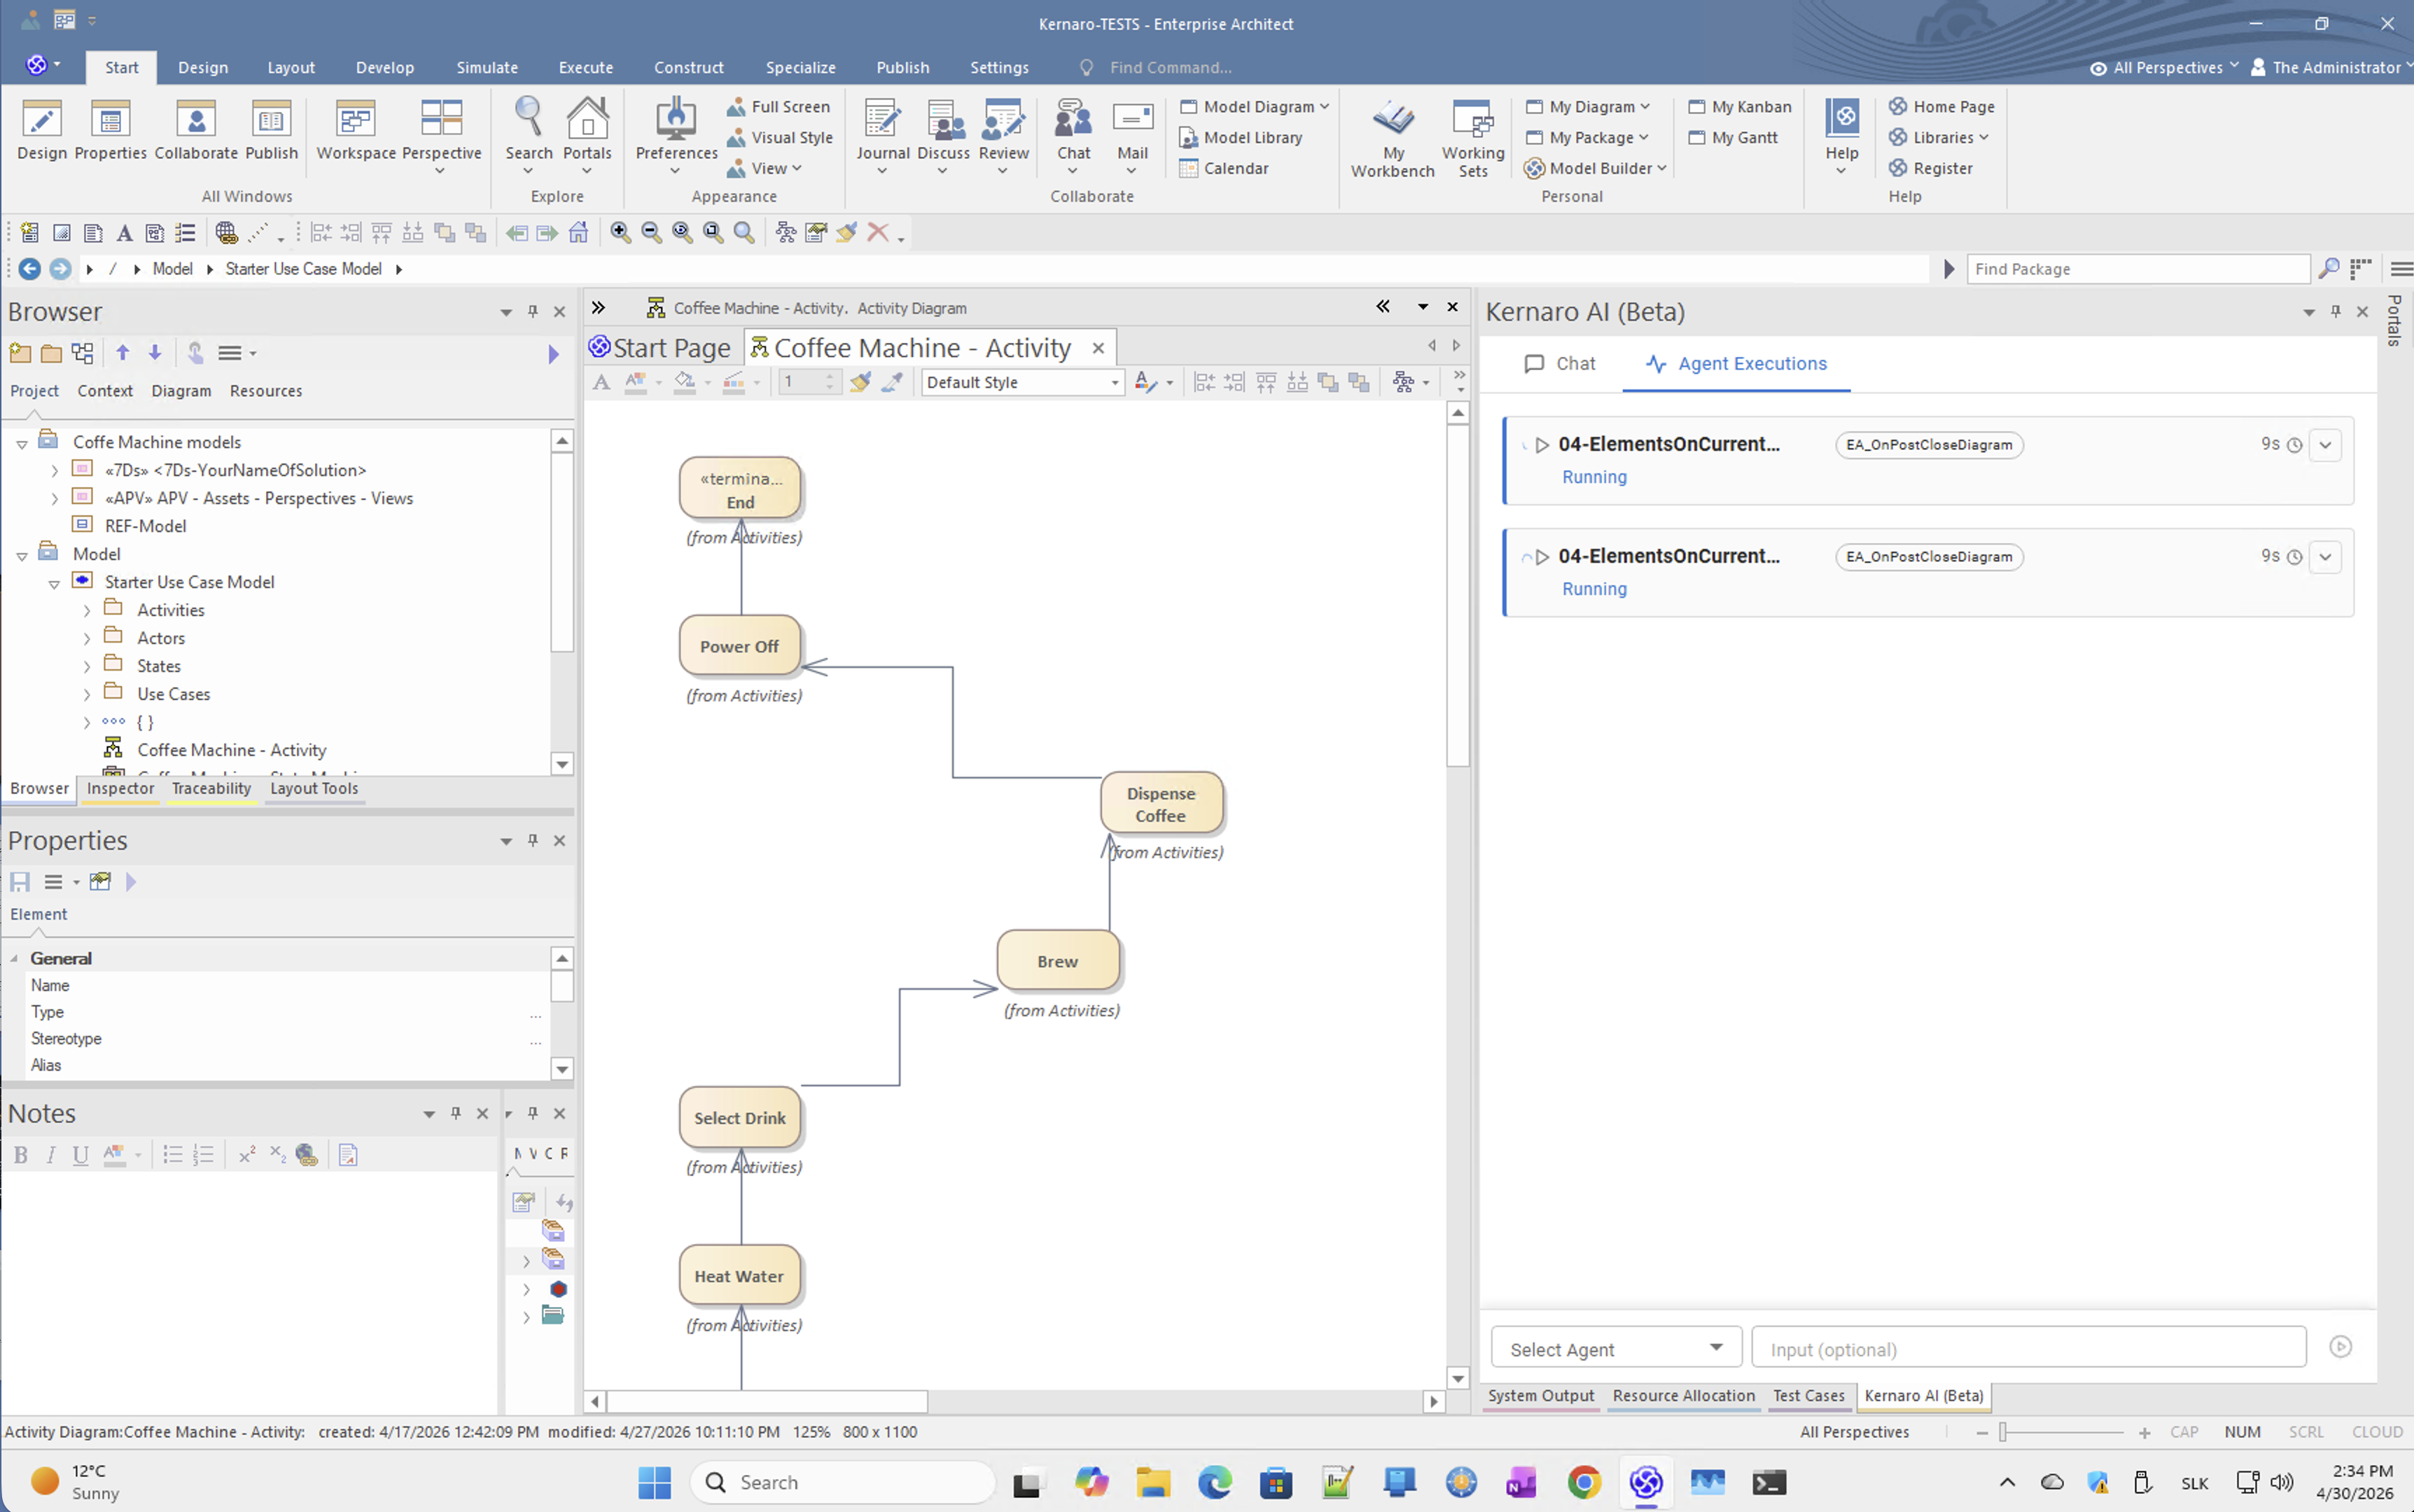Open My Workbench
The width and height of the screenshot is (2414, 1512).
[1393, 138]
